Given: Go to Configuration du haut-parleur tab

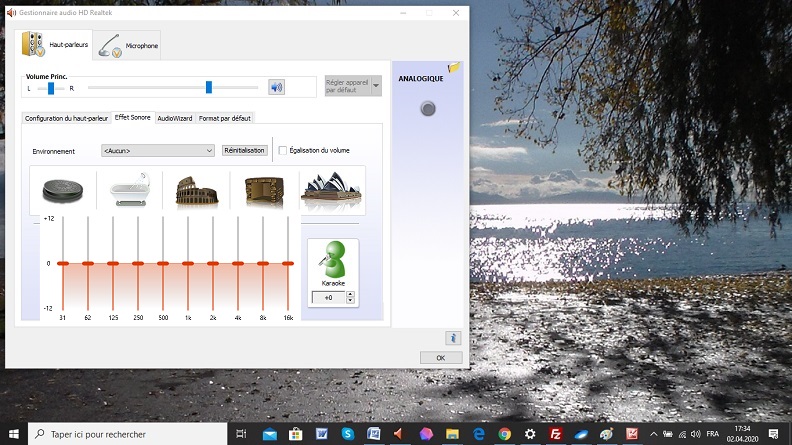Looking at the screenshot, I should (66, 118).
